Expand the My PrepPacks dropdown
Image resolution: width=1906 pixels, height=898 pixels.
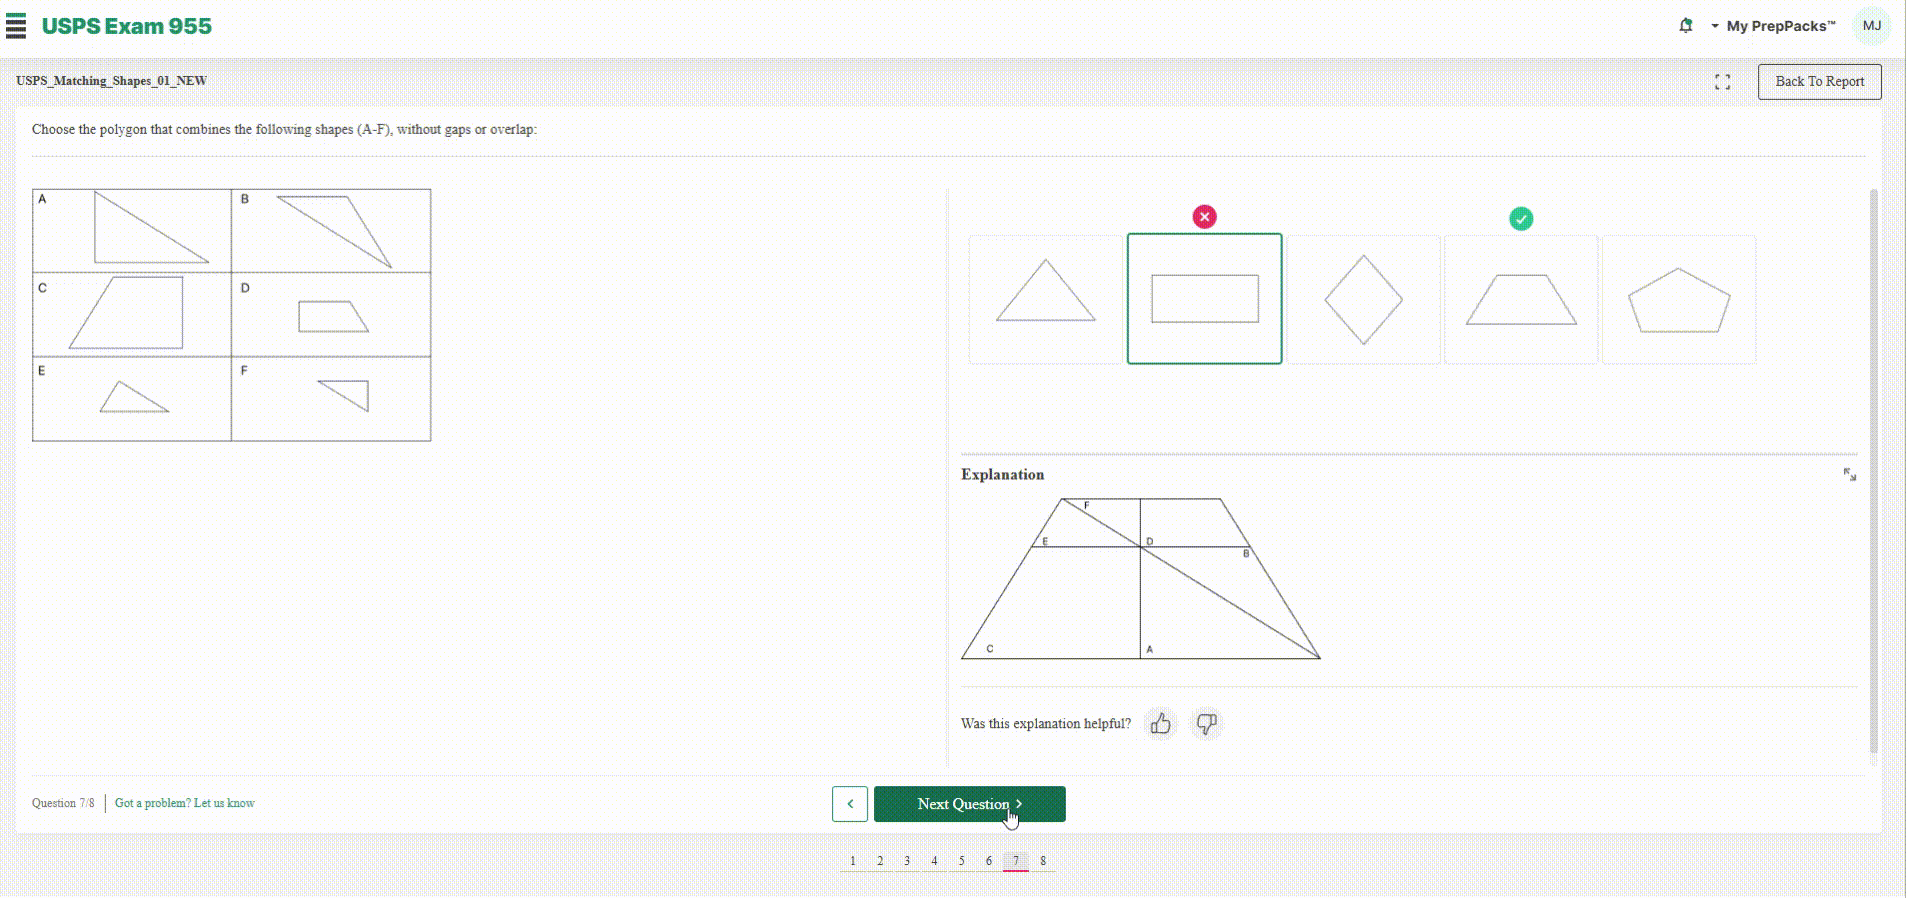[x=1773, y=26]
